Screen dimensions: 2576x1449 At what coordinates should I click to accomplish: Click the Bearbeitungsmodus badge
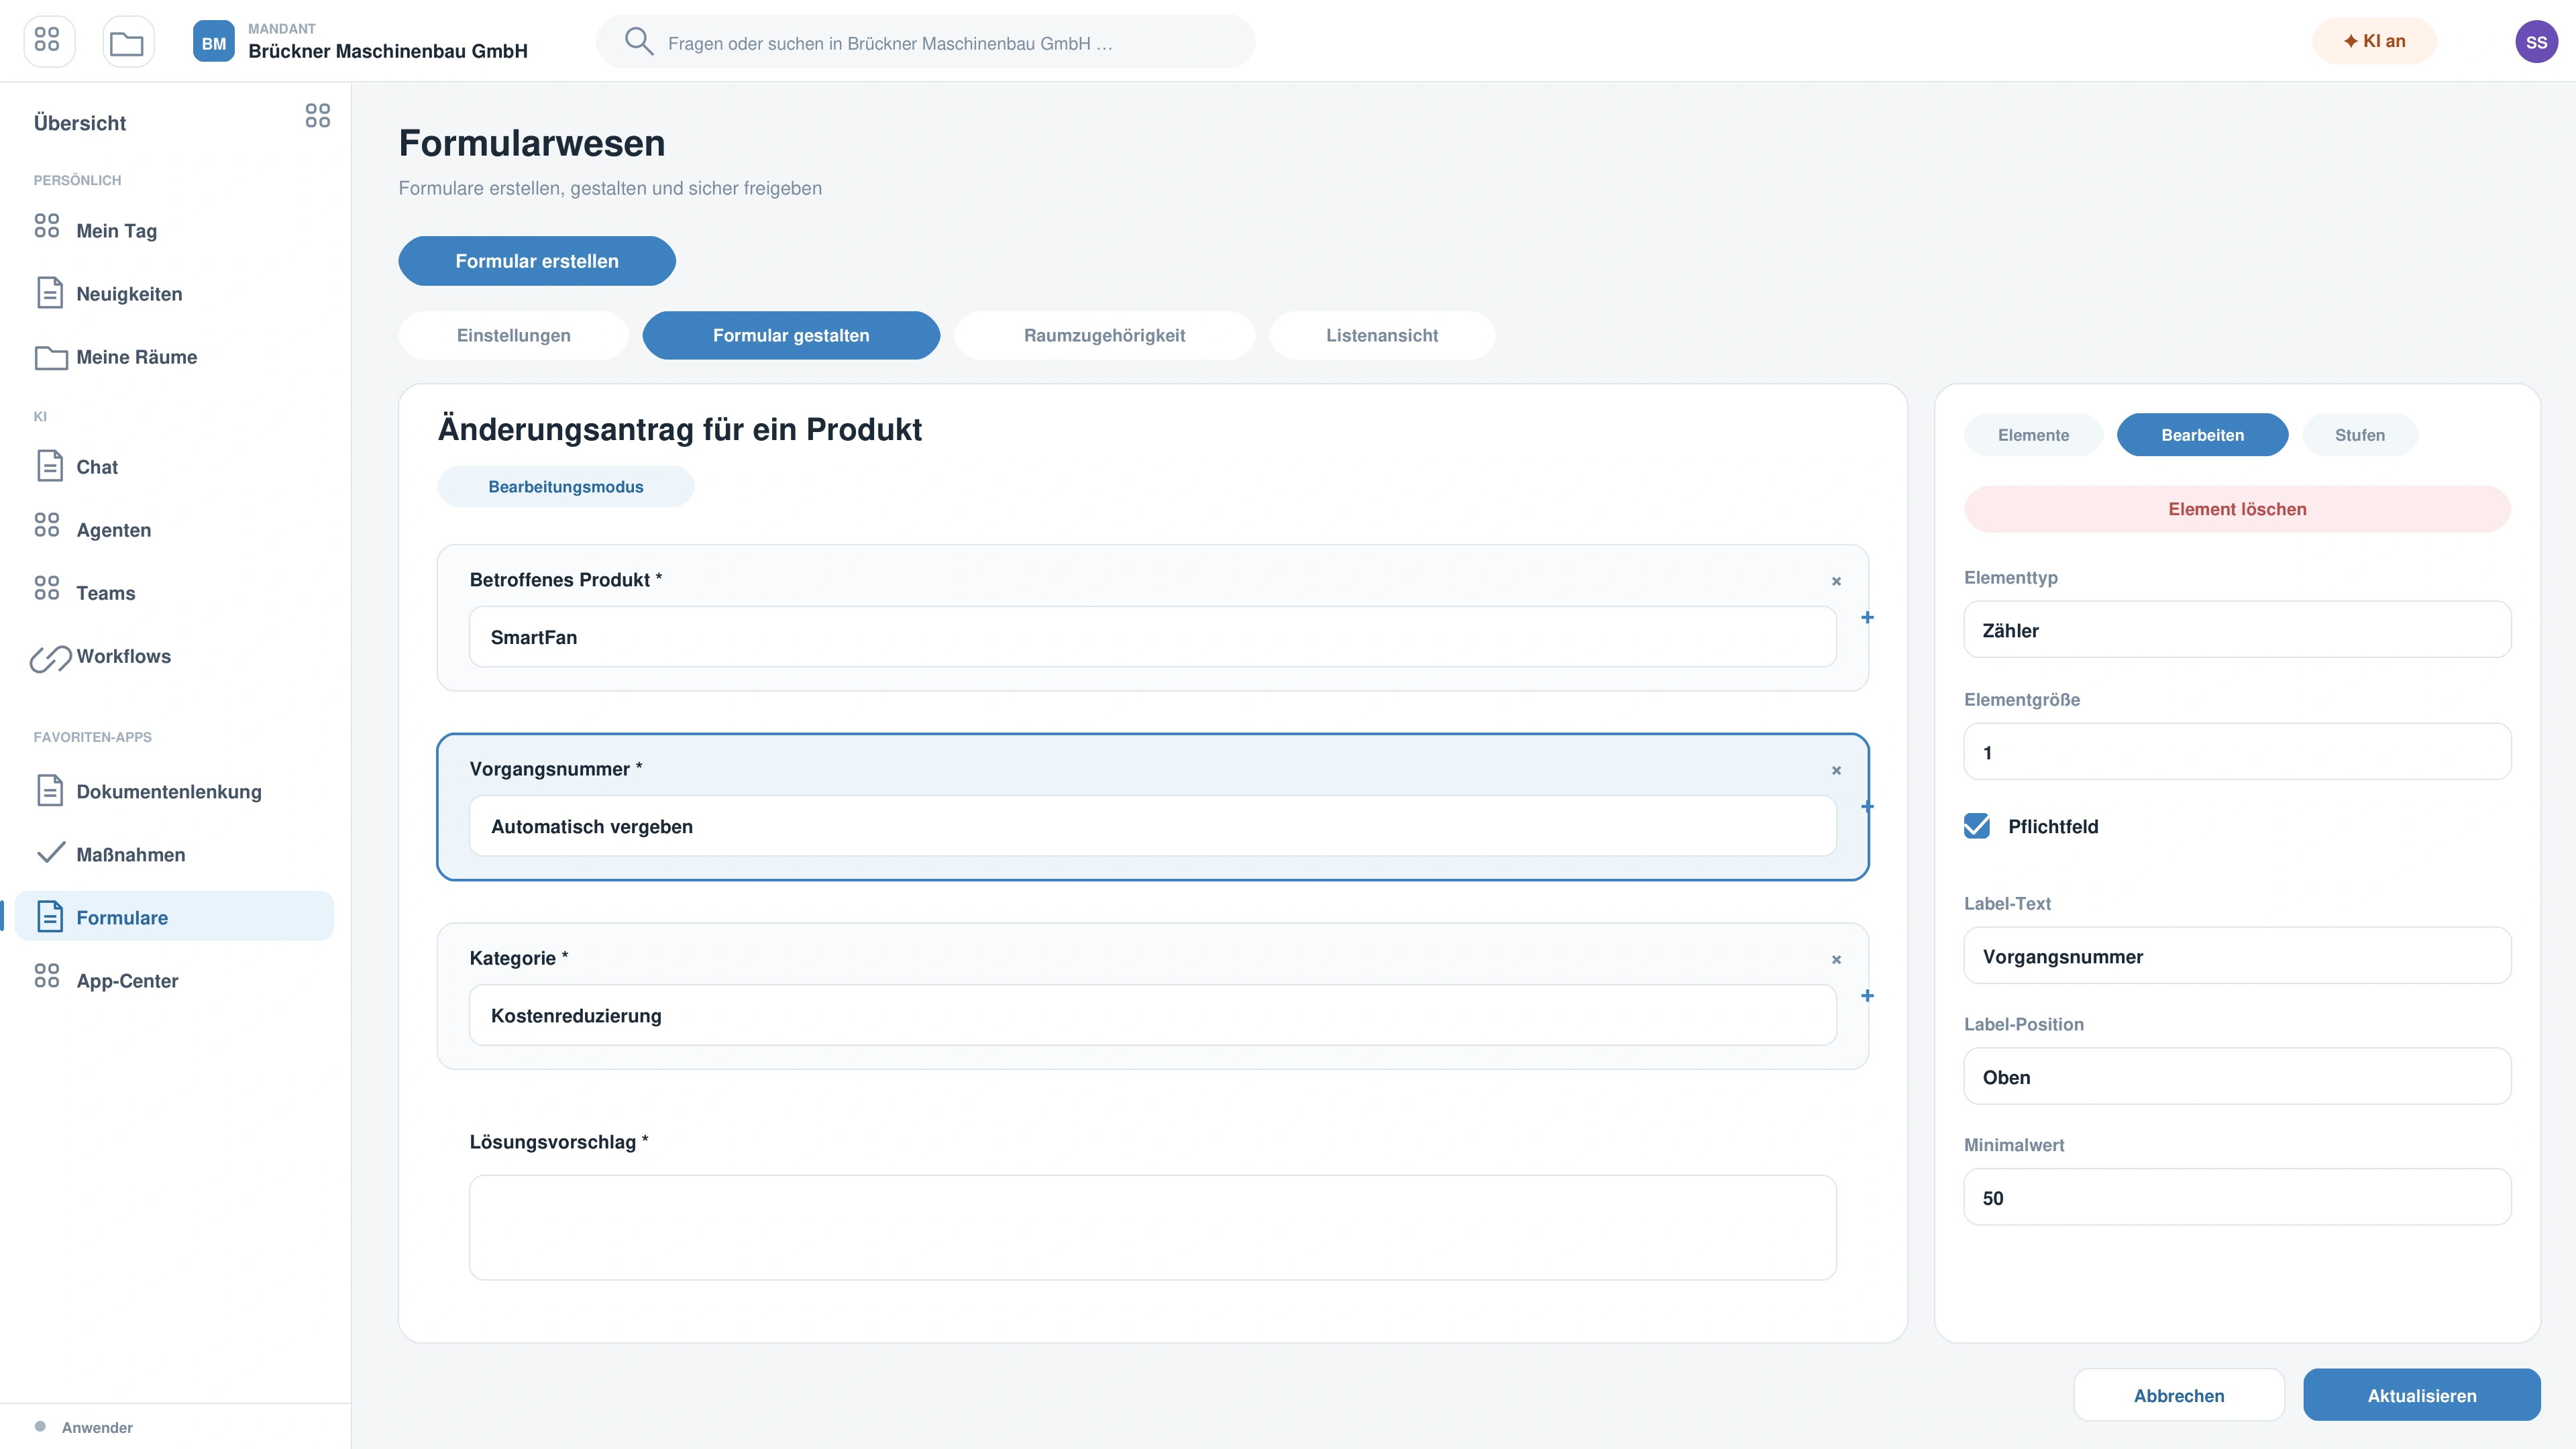point(566,487)
